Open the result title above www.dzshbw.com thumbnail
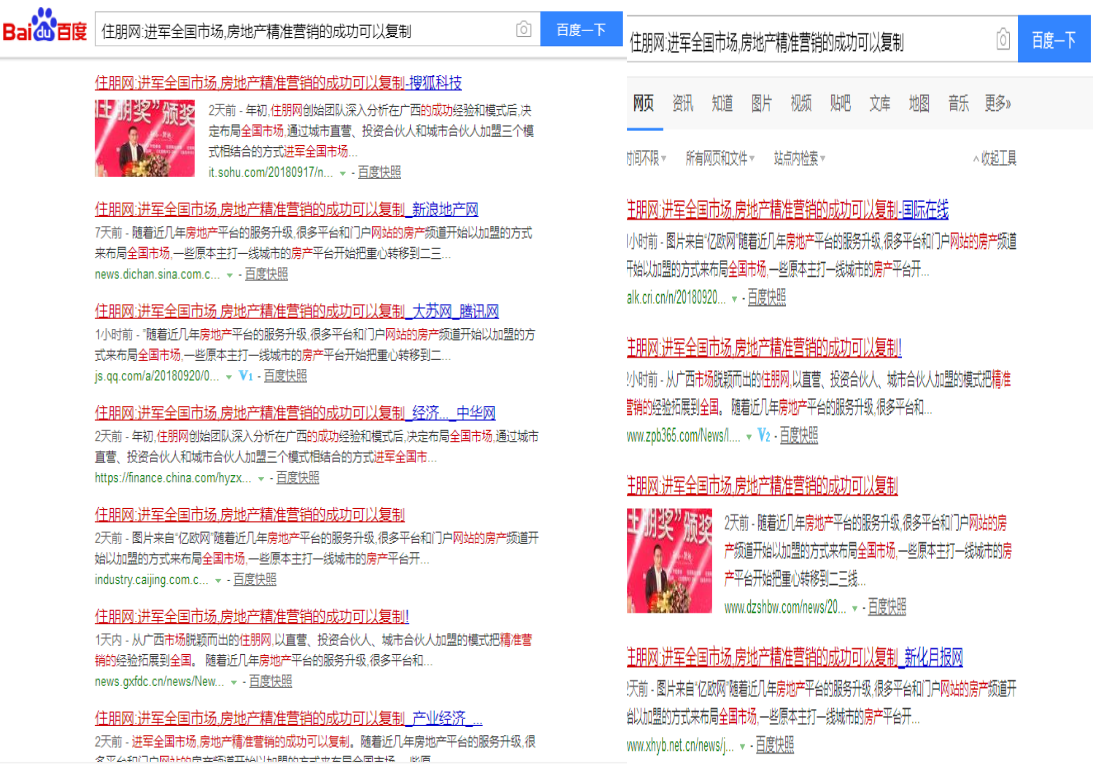The width and height of the screenshot is (1093, 765). coord(763,485)
